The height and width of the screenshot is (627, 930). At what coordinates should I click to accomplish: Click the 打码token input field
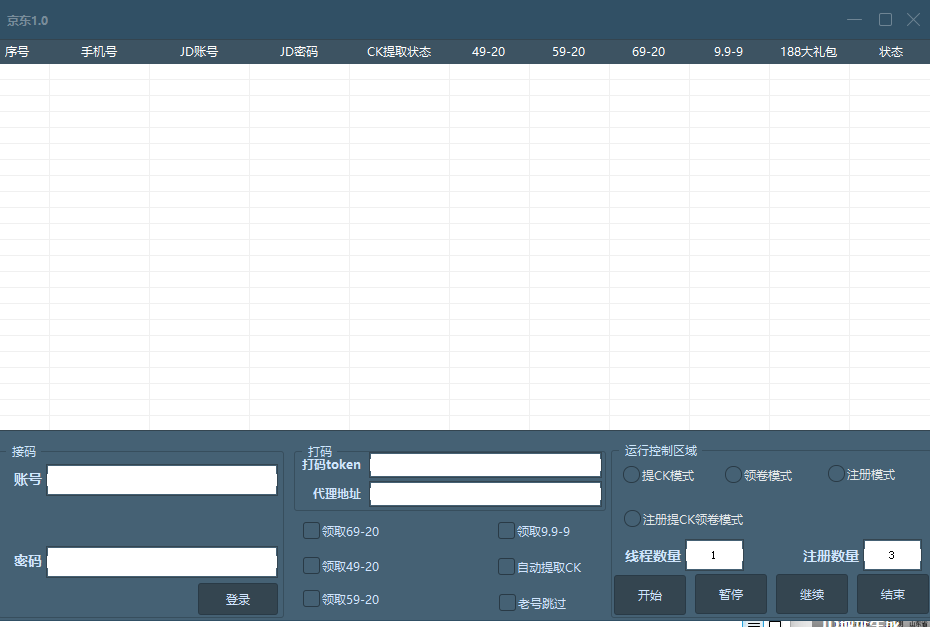tap(485, 465)
